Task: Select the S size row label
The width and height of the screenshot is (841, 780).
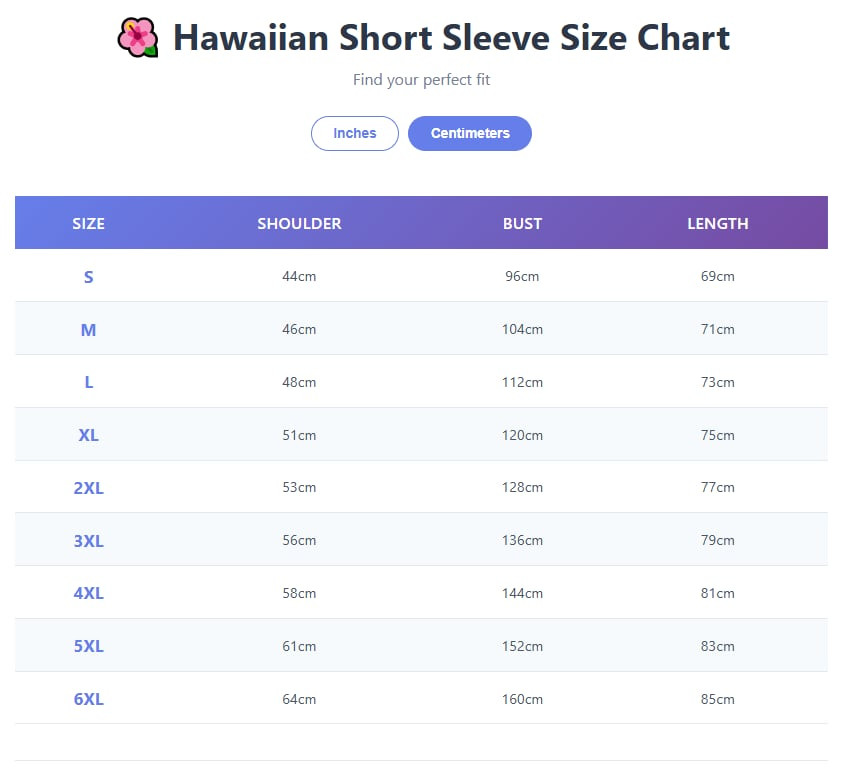Action: 88,277
